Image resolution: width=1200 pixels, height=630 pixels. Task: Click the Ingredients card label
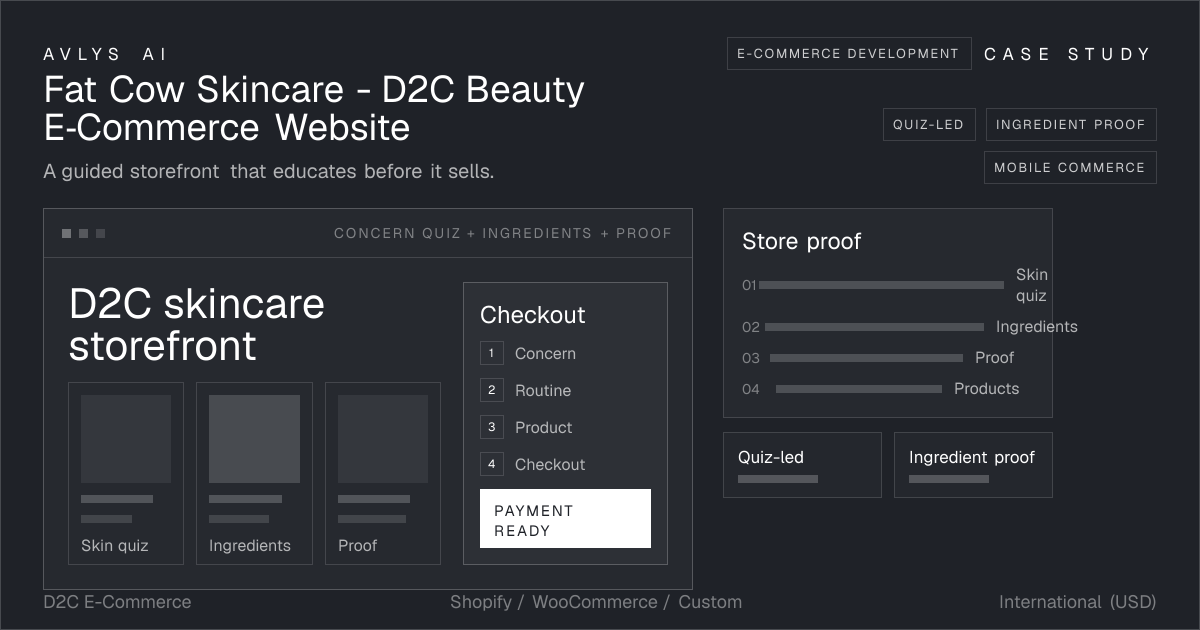pos(250,546)
